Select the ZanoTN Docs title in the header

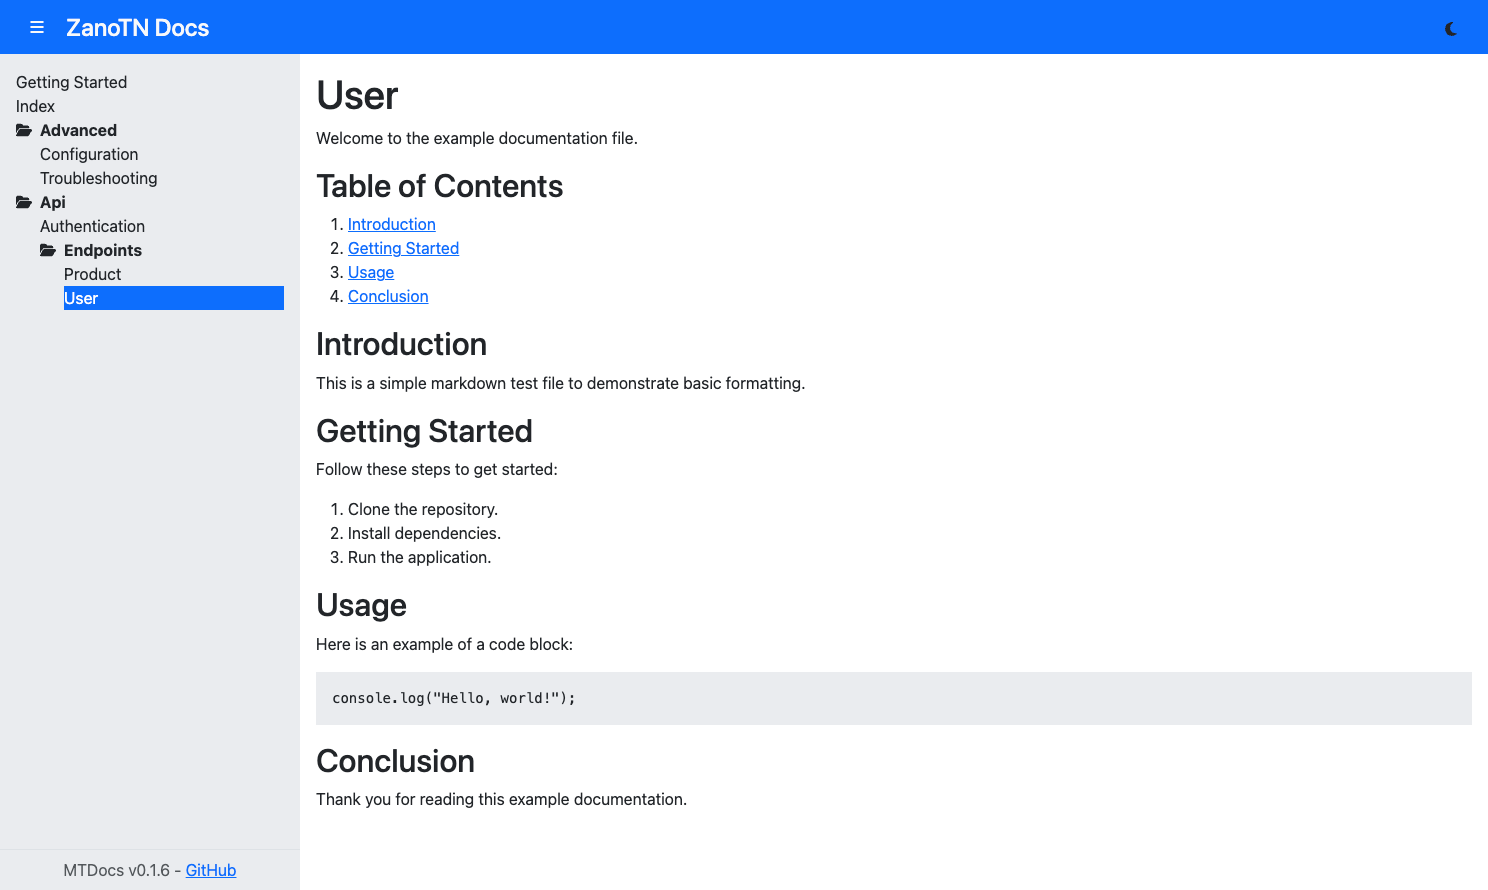pyautogui.click(x=138, y=27)
